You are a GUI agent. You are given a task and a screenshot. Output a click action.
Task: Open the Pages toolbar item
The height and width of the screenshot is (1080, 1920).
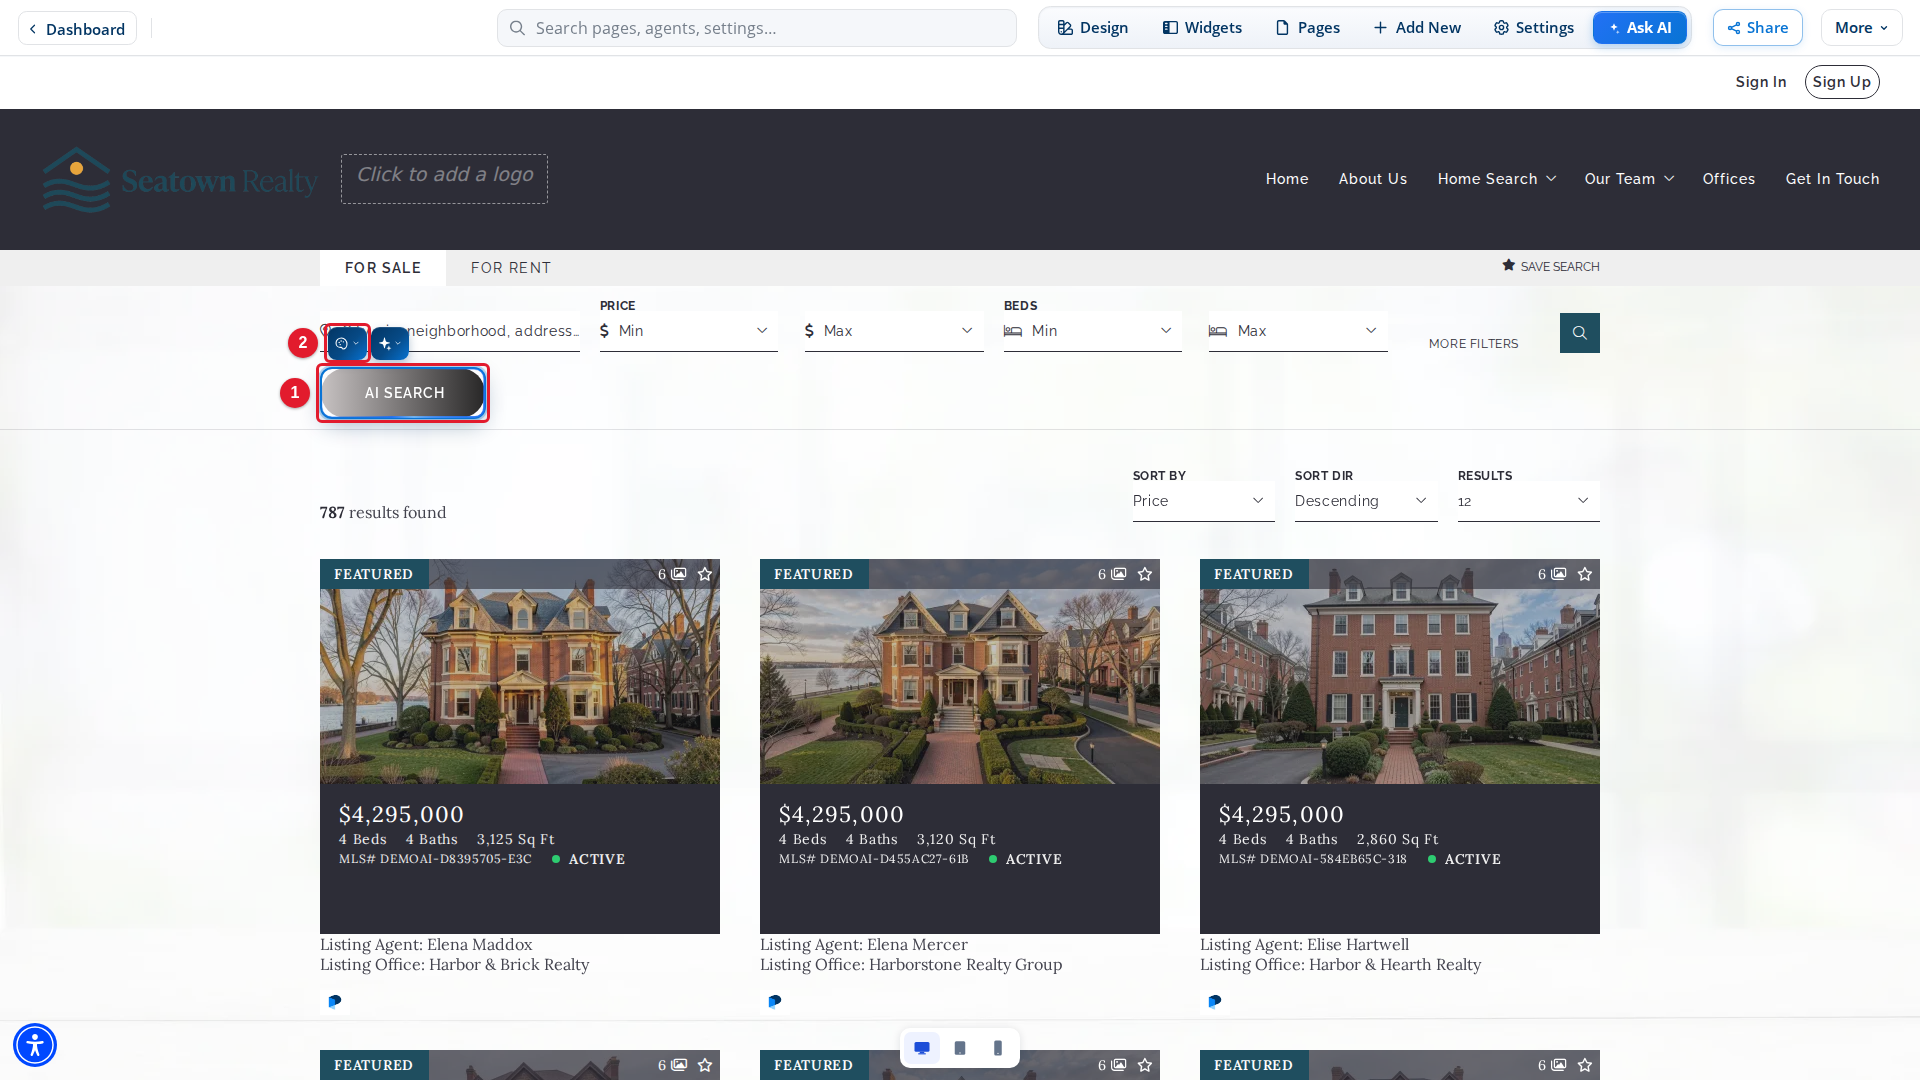click(x=1308, y=28)
